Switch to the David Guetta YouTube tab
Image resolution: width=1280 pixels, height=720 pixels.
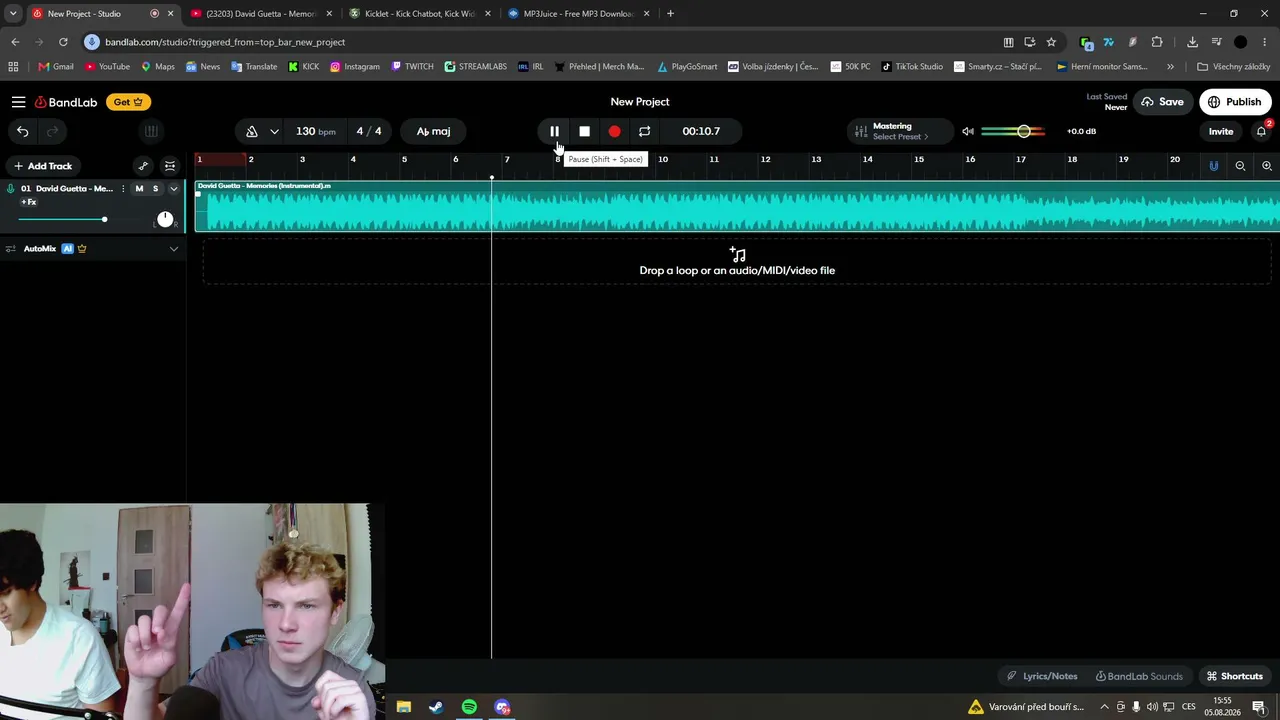point(262,14)
